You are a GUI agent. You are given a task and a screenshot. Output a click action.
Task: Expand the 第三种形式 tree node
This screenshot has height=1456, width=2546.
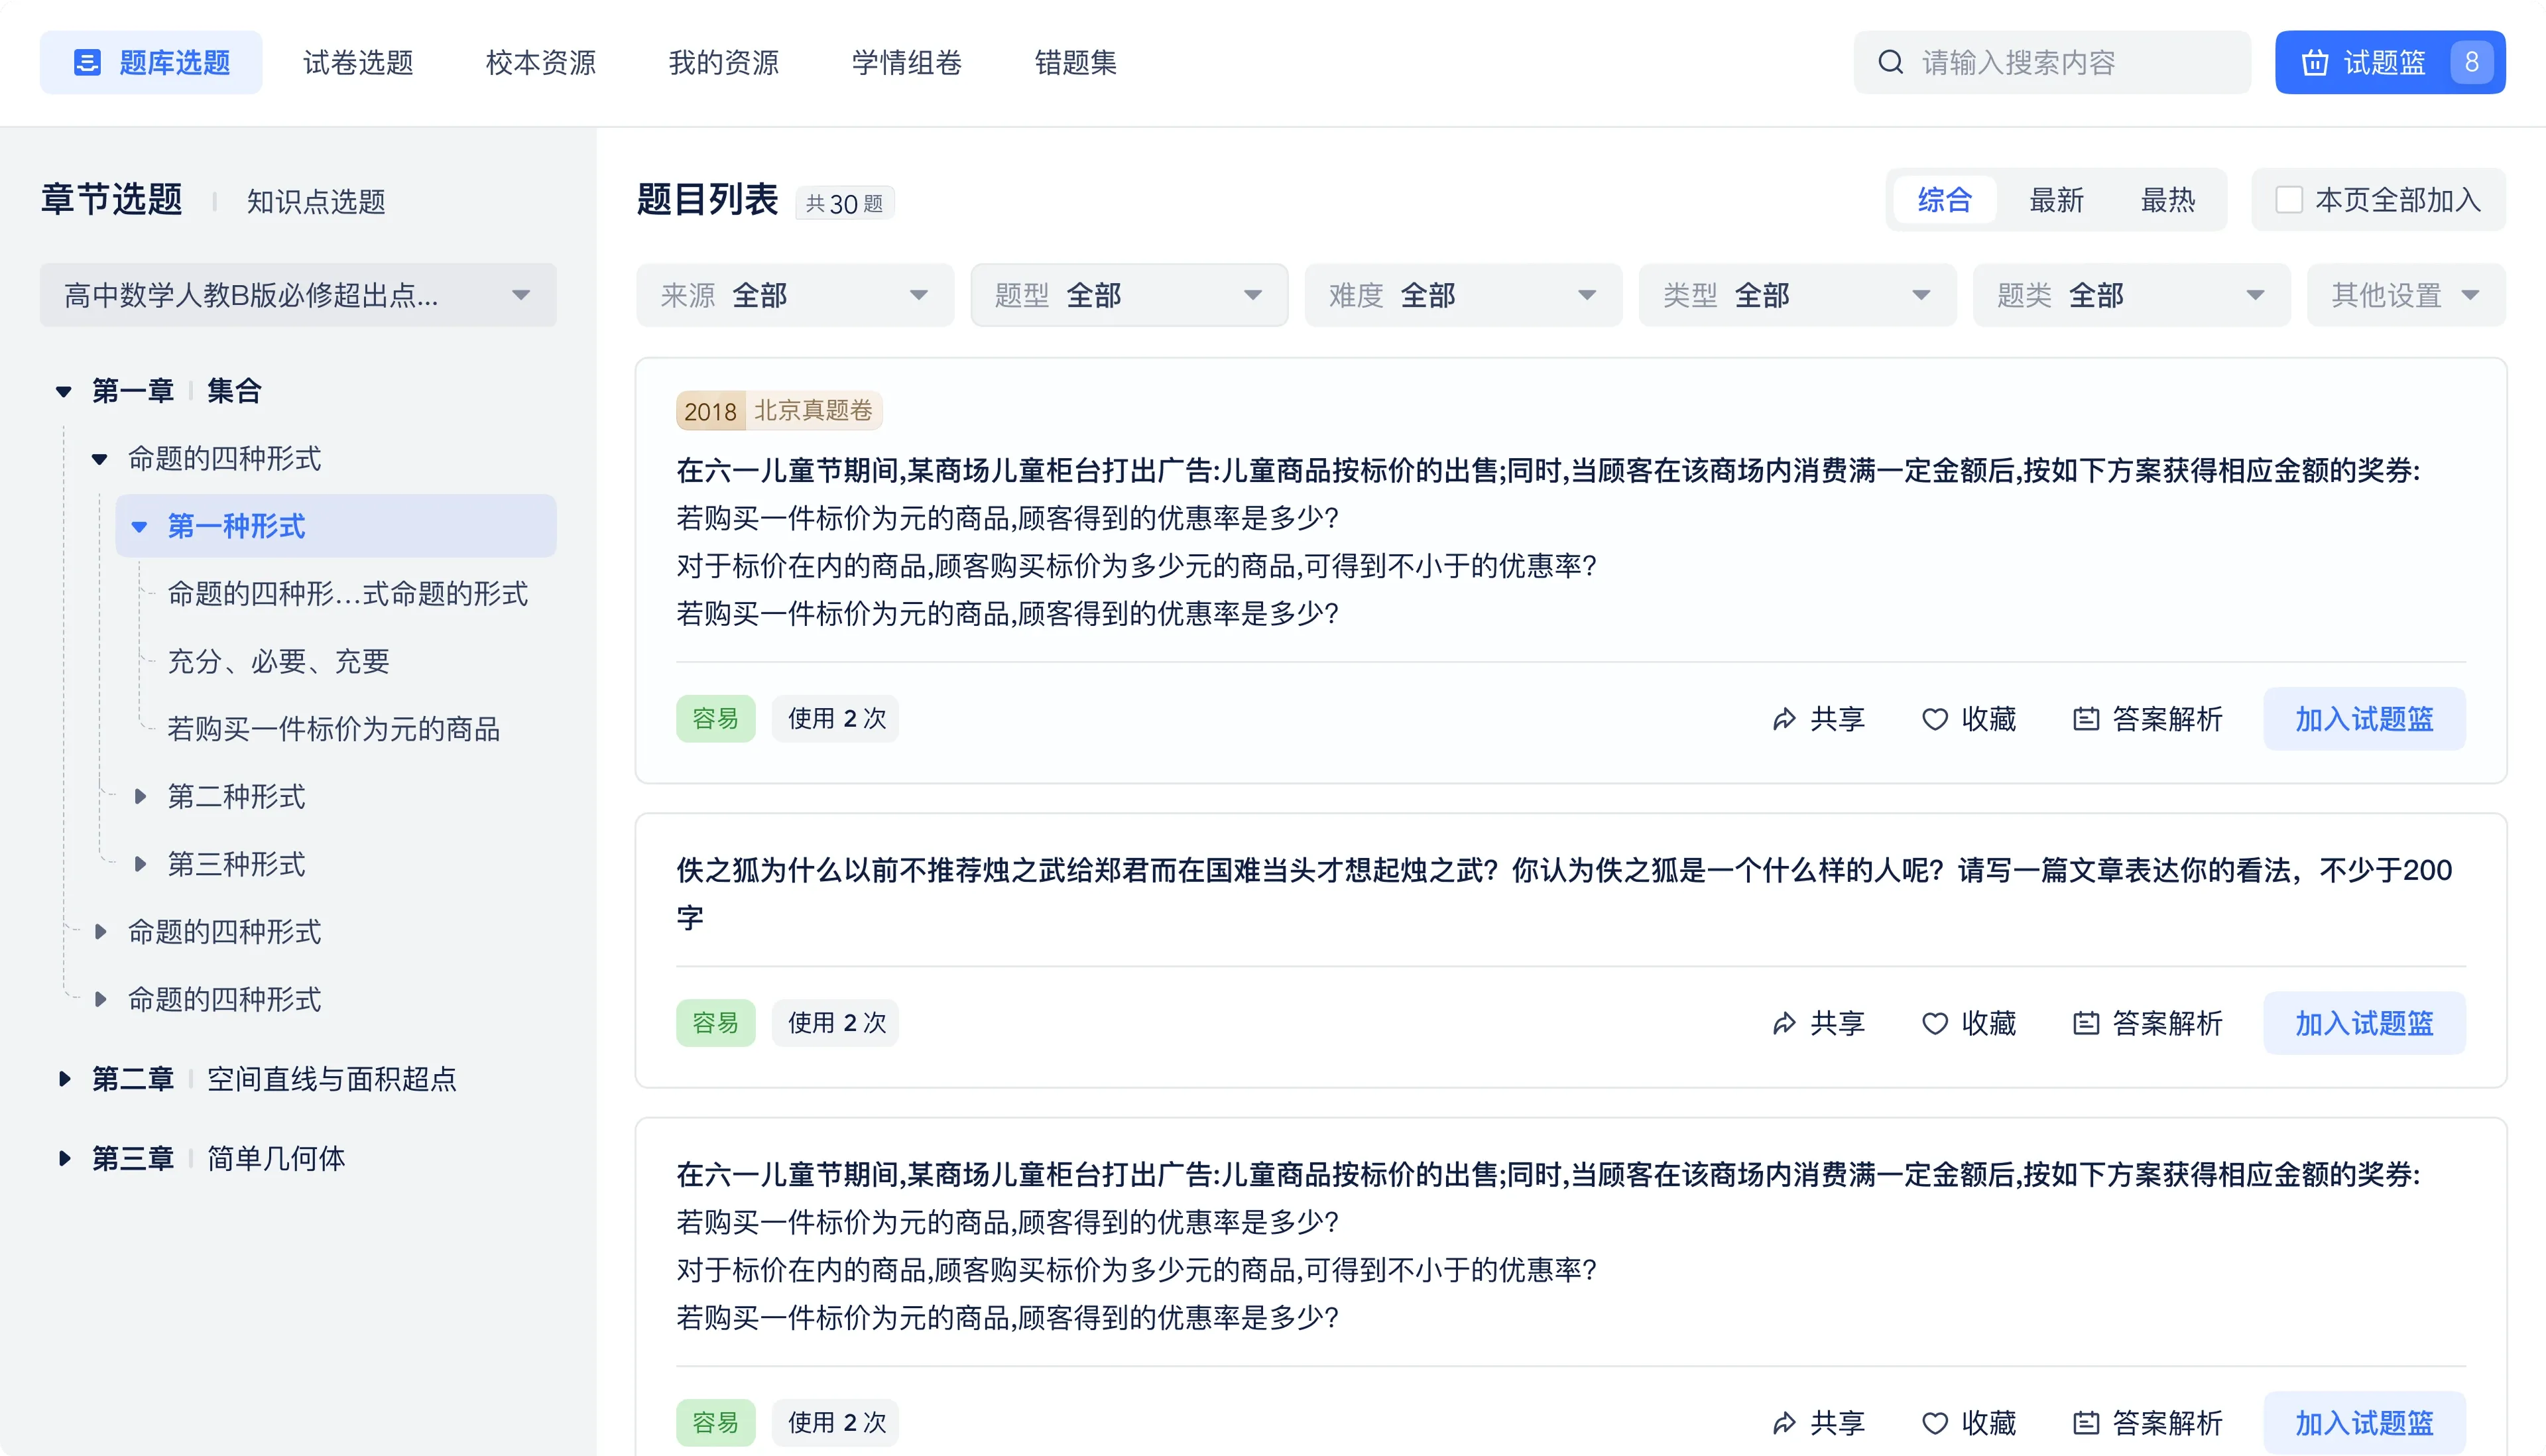pyautogui.click(x=139, y=864)
